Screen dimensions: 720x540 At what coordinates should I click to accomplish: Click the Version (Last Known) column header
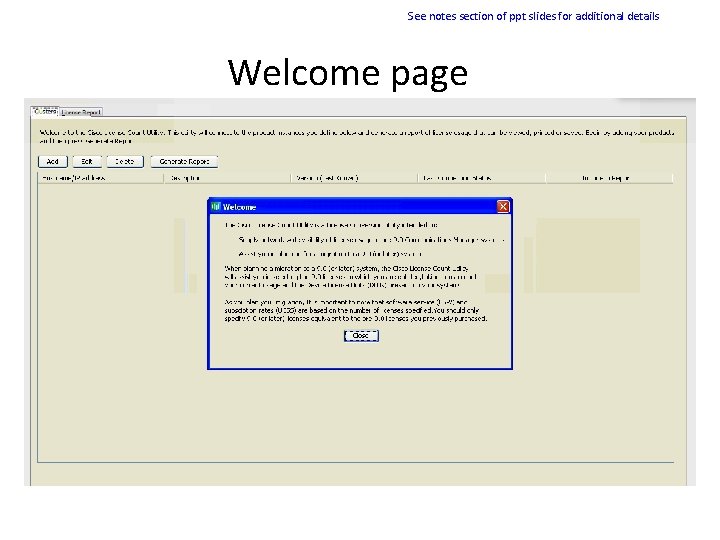[354, 178]
